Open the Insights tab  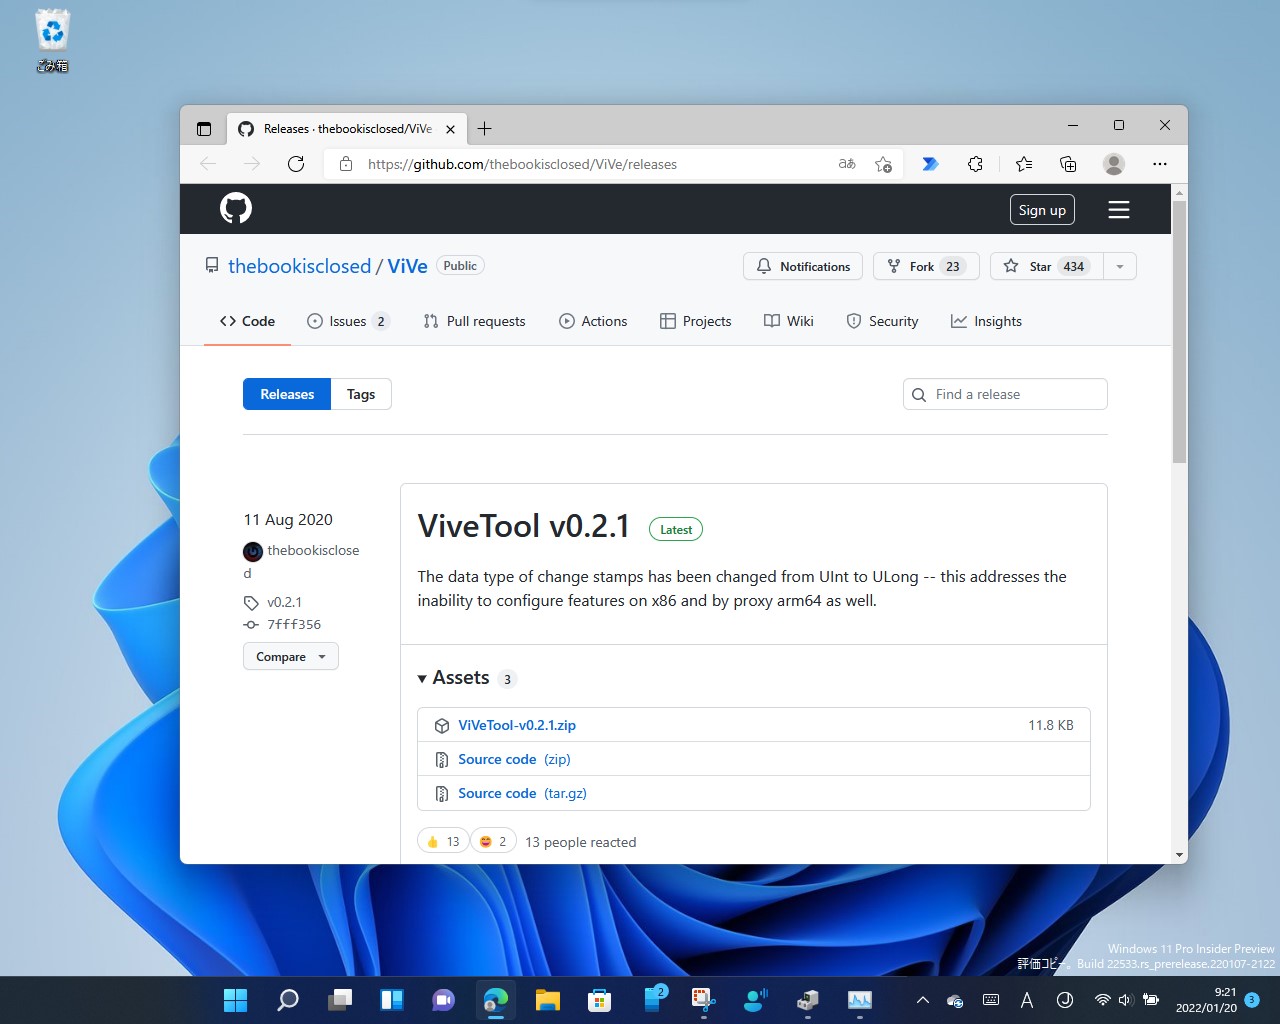(986, 321)
